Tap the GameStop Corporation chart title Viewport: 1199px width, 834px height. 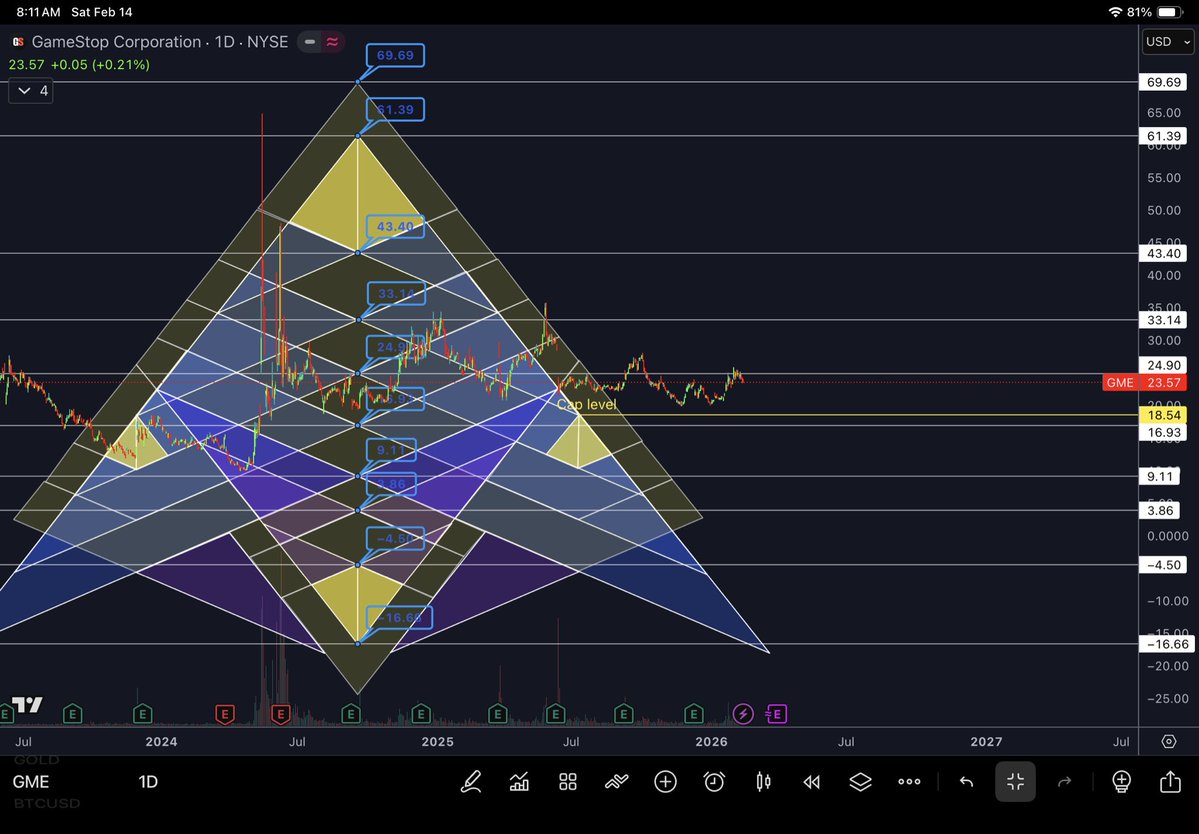[160, 42]
